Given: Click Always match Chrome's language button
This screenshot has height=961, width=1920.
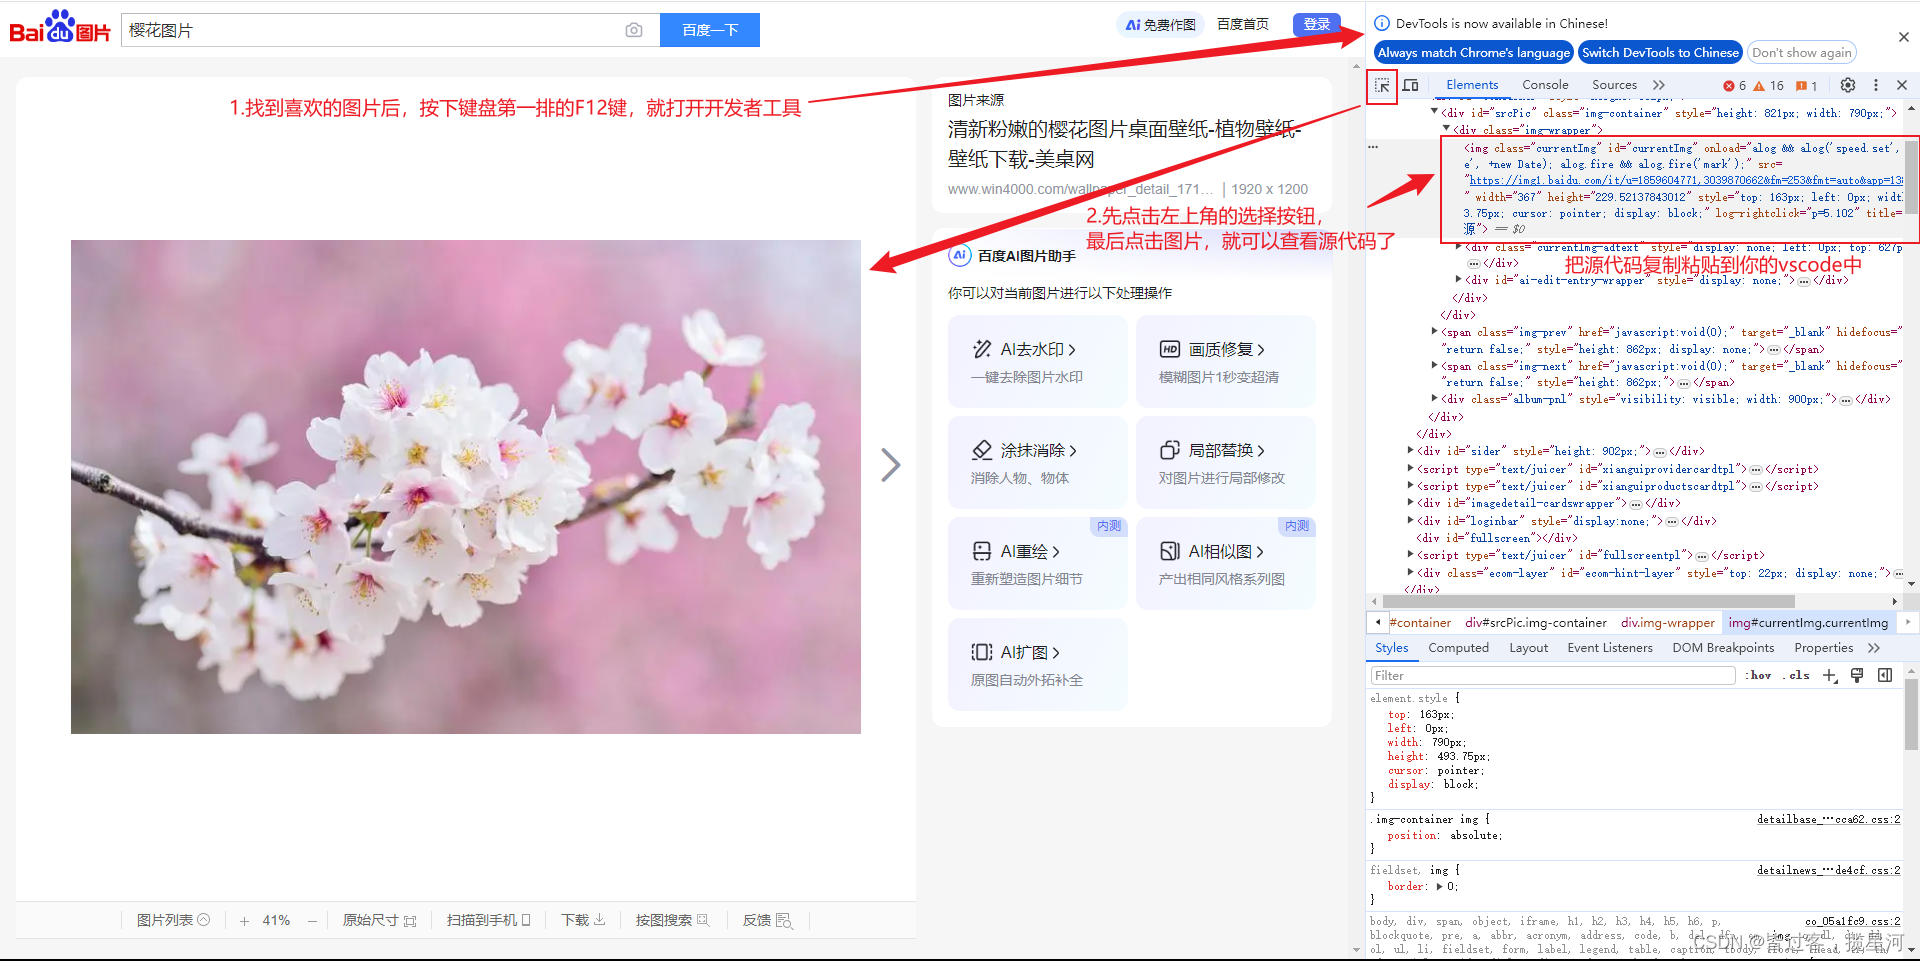Looking at the screenshot, I should click(x=1473, y=53).
